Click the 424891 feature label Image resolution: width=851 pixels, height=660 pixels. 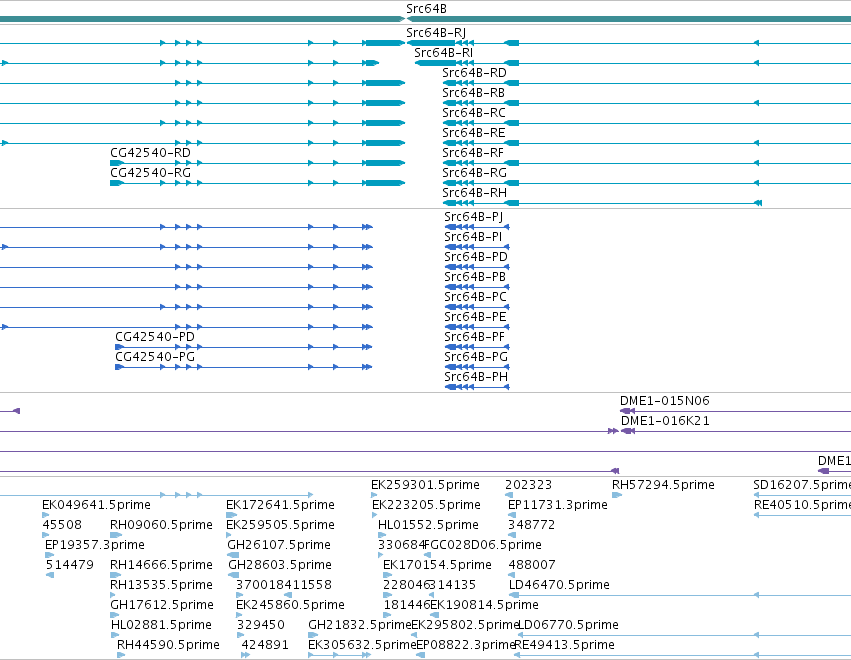[265, 646]
